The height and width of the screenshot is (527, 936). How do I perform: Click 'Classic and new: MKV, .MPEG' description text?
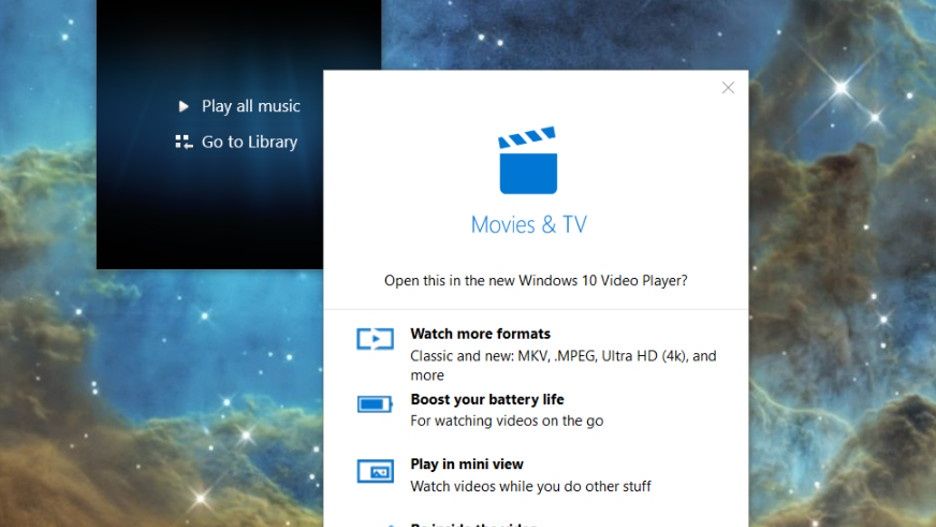click(x=563, y=365)
